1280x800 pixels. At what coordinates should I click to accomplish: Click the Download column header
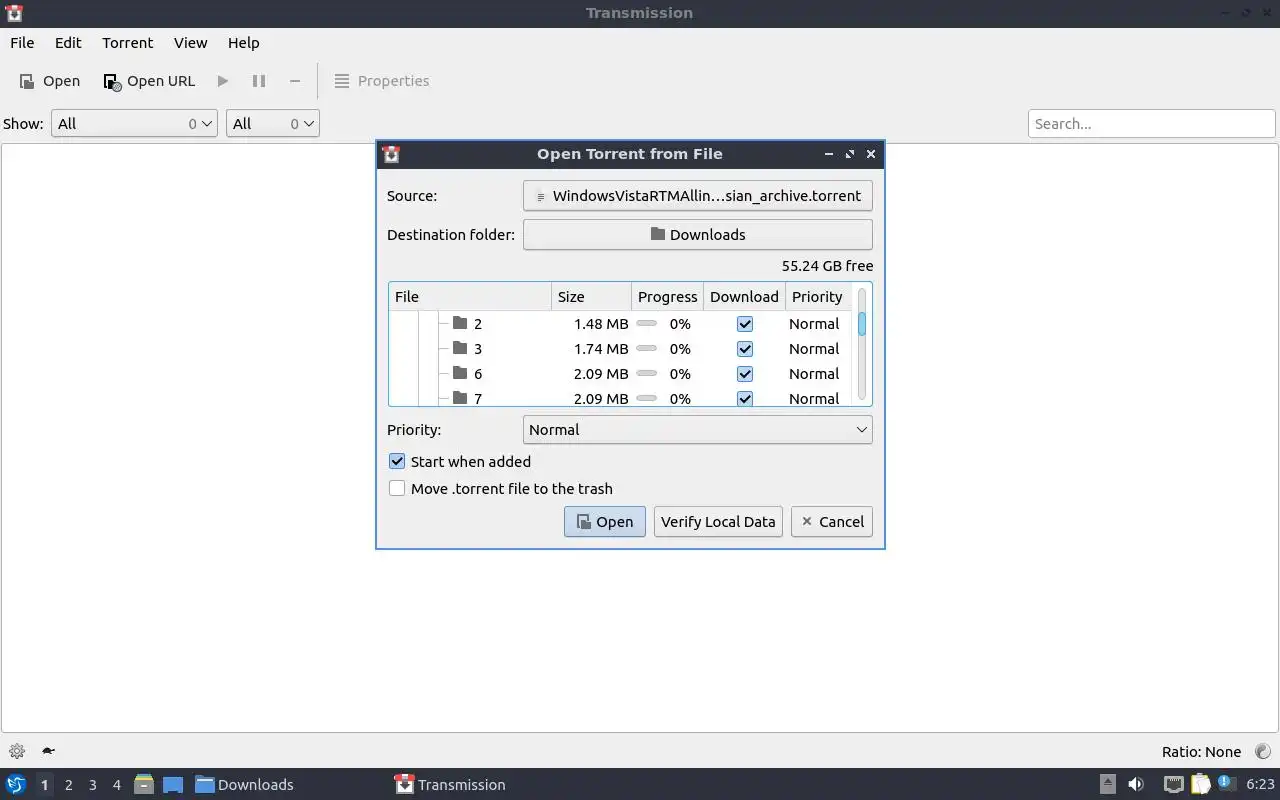click(x=744, y=297)
